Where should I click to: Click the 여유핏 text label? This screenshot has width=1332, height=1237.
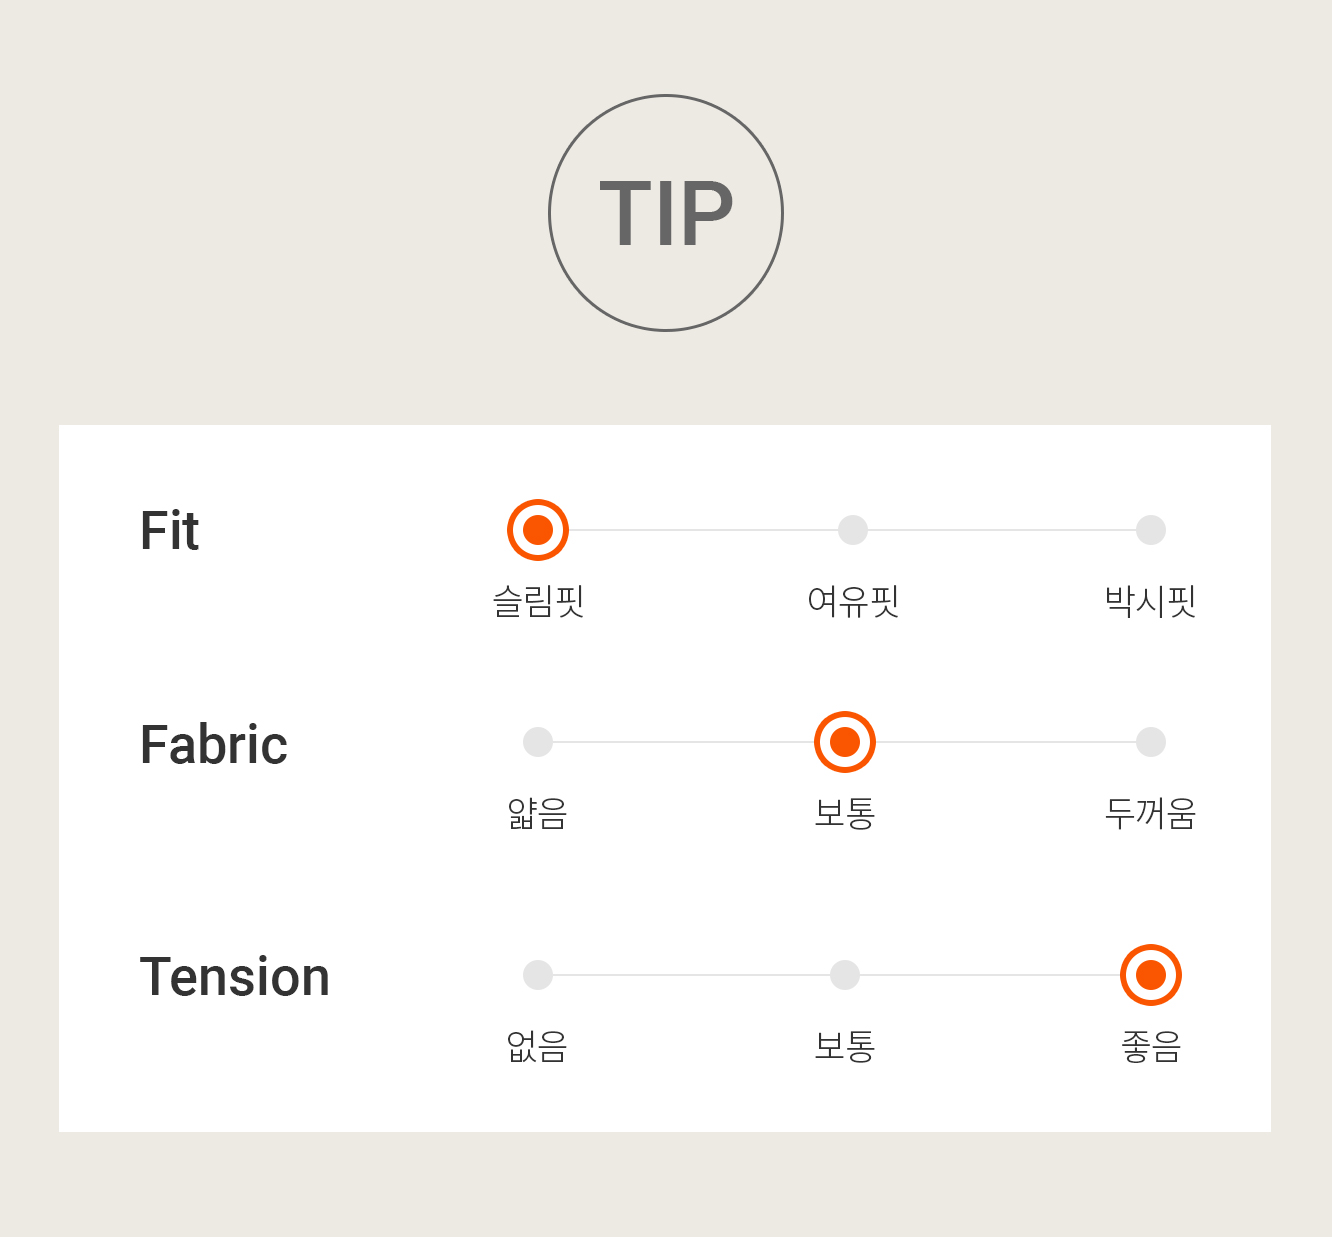pyautogui.click(x=853, y=601)
